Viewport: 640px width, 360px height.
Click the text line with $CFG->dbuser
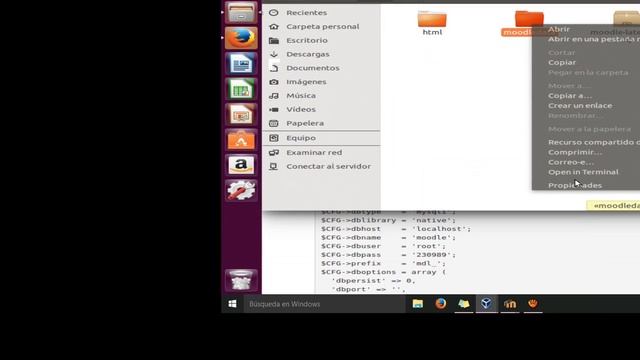point(383,246)
